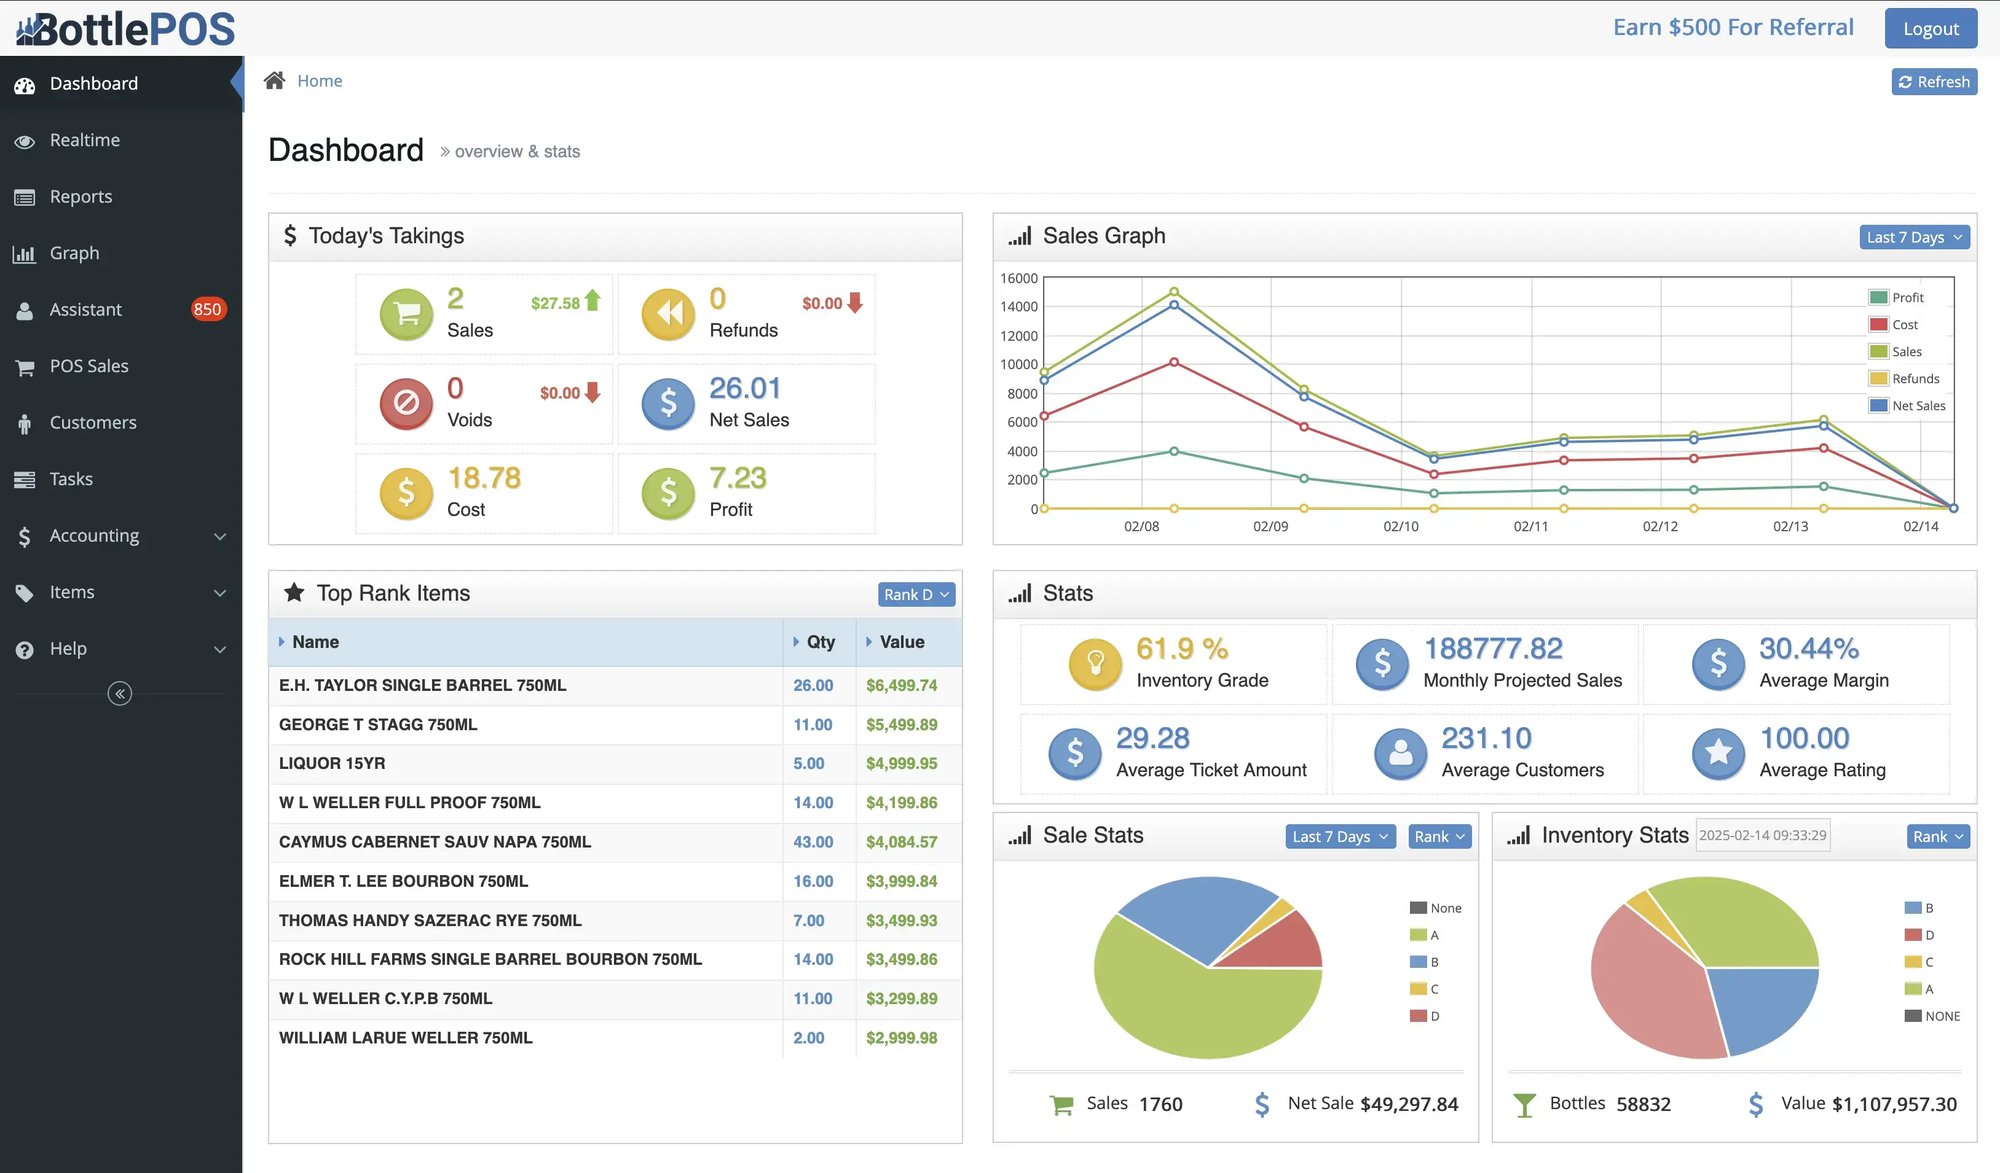Image resolution: width=2000 pixels, height=1173 pixels.
Task: Open the Realtime panel from the sidebar
Action: click(x=85, y=140)
